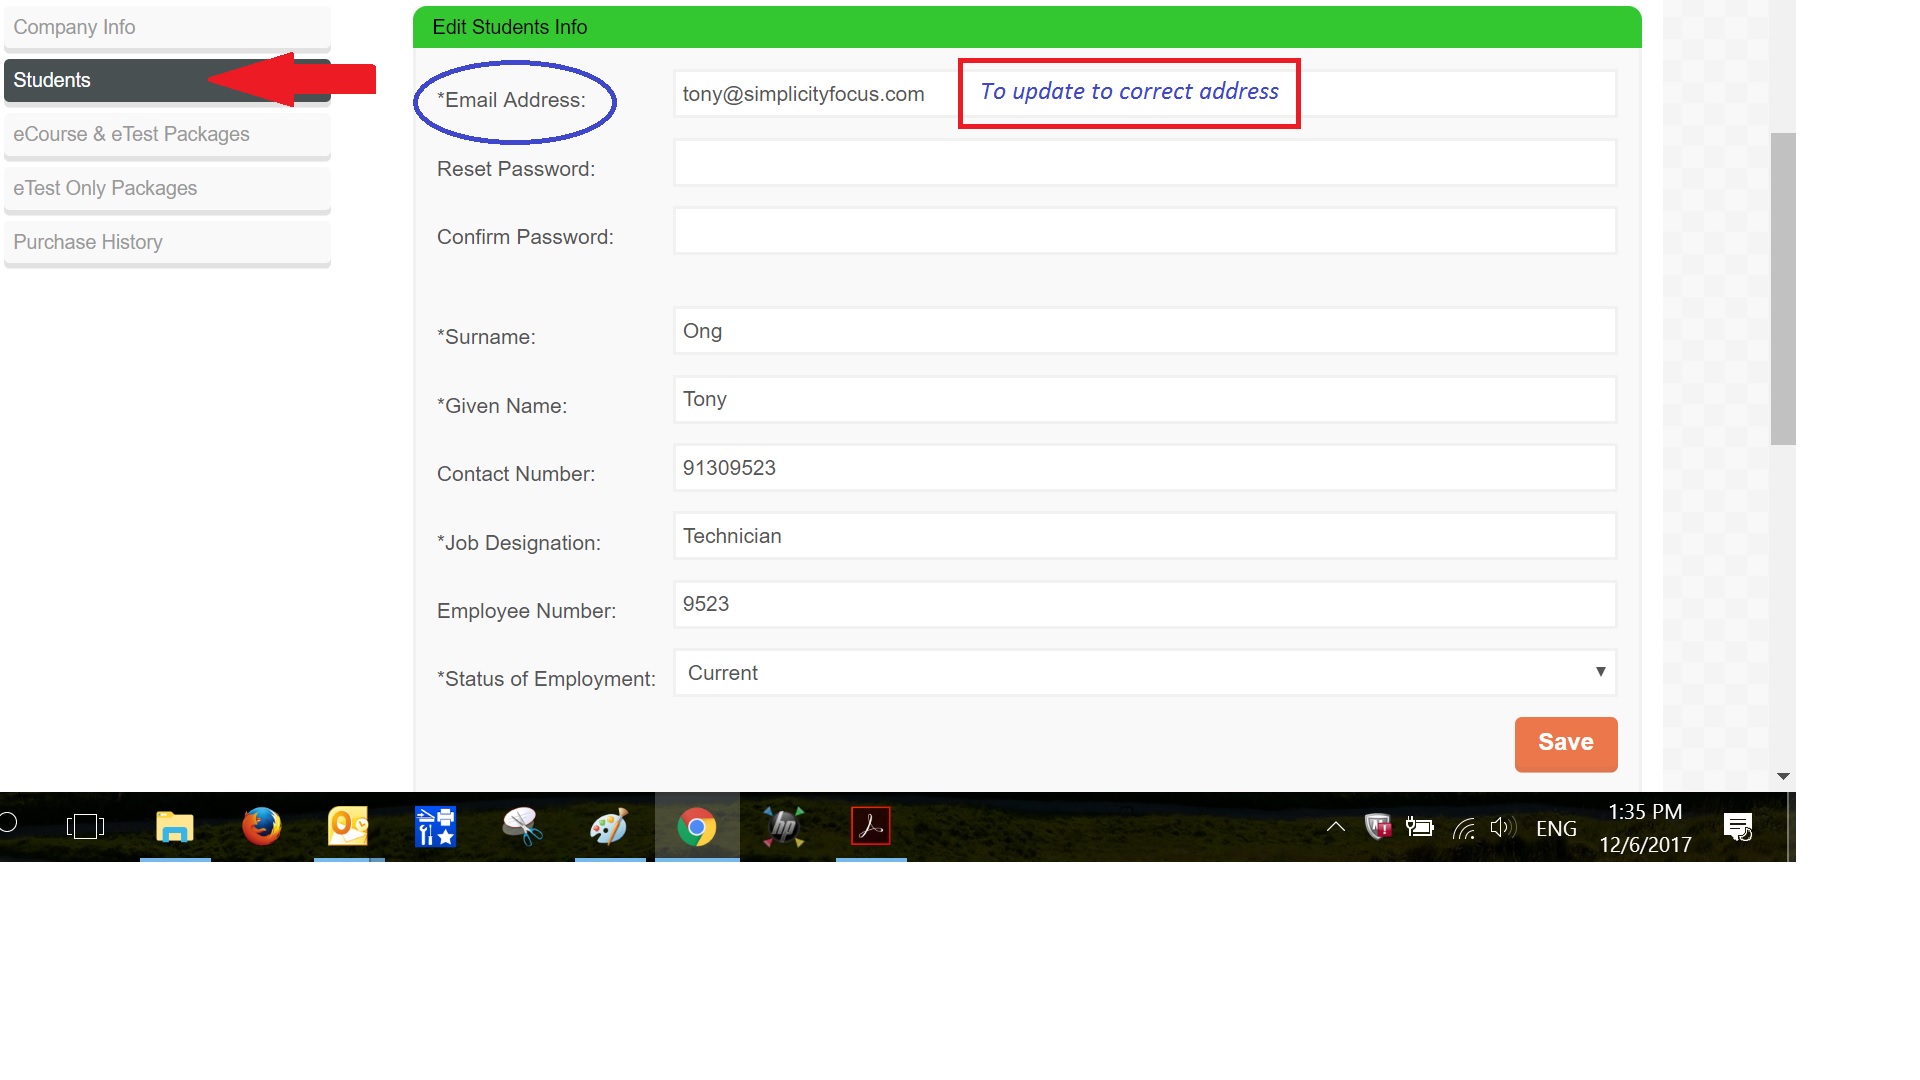Show hidden system tray icons

coord(1335,827)
